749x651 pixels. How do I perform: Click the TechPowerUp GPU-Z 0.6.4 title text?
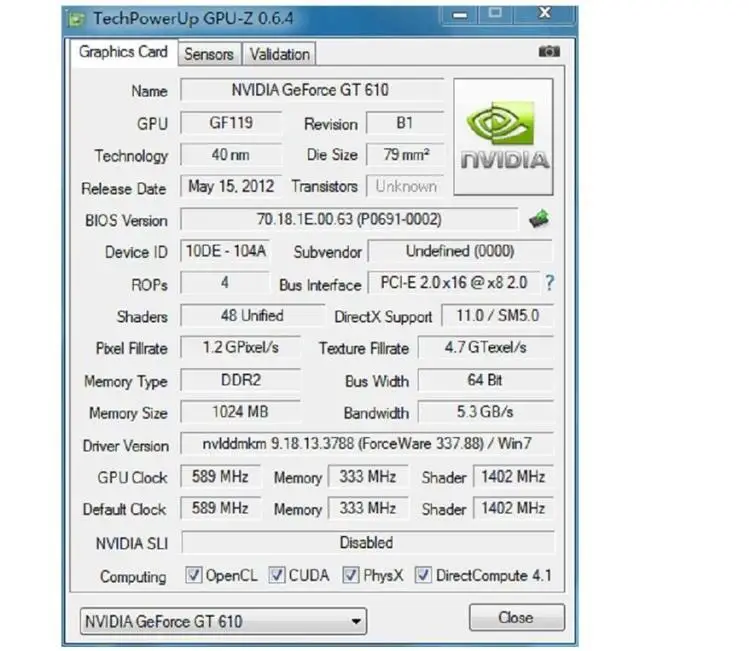click(193, 19)
